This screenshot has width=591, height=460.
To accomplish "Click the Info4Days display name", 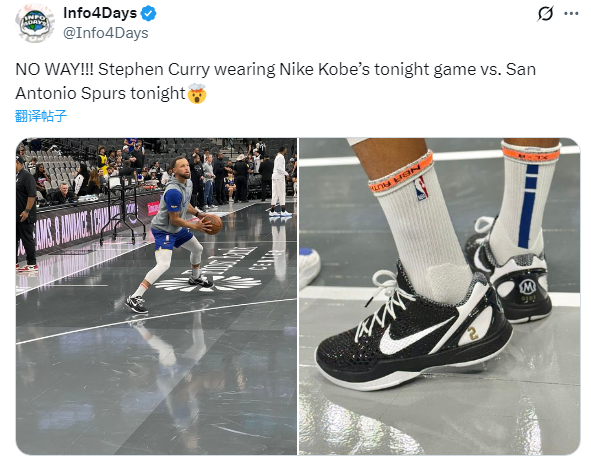I will [100, 13].
